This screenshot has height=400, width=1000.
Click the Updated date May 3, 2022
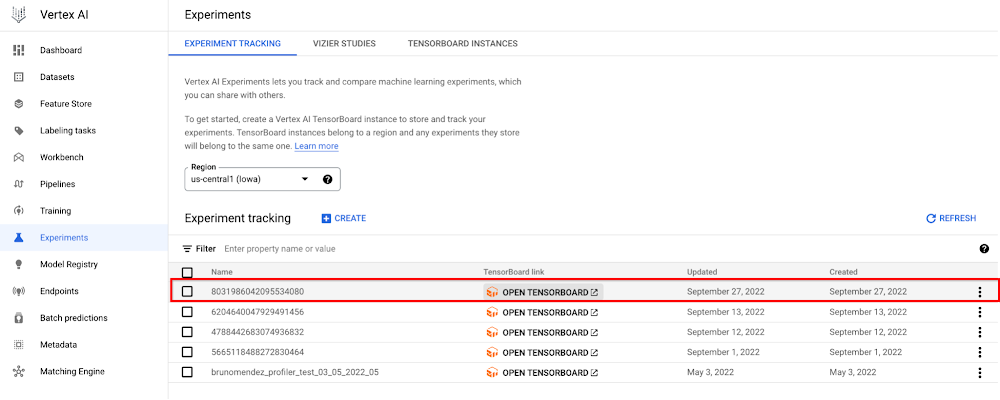(710, 373)
